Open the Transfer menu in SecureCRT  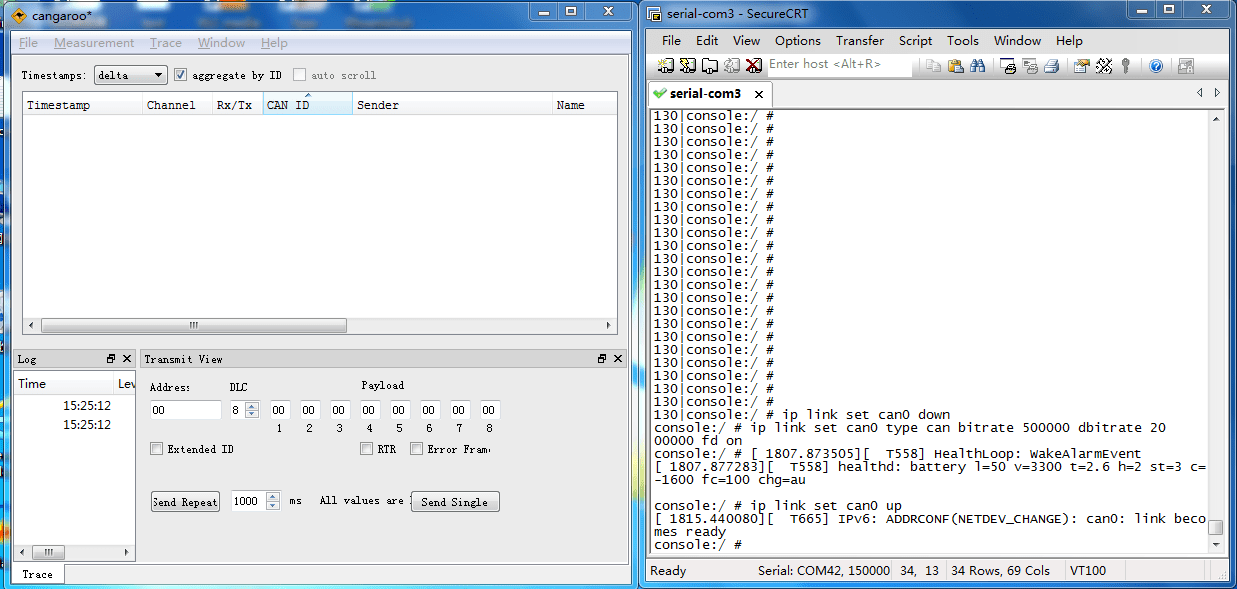pyautogui.click(x=860, y=41)
